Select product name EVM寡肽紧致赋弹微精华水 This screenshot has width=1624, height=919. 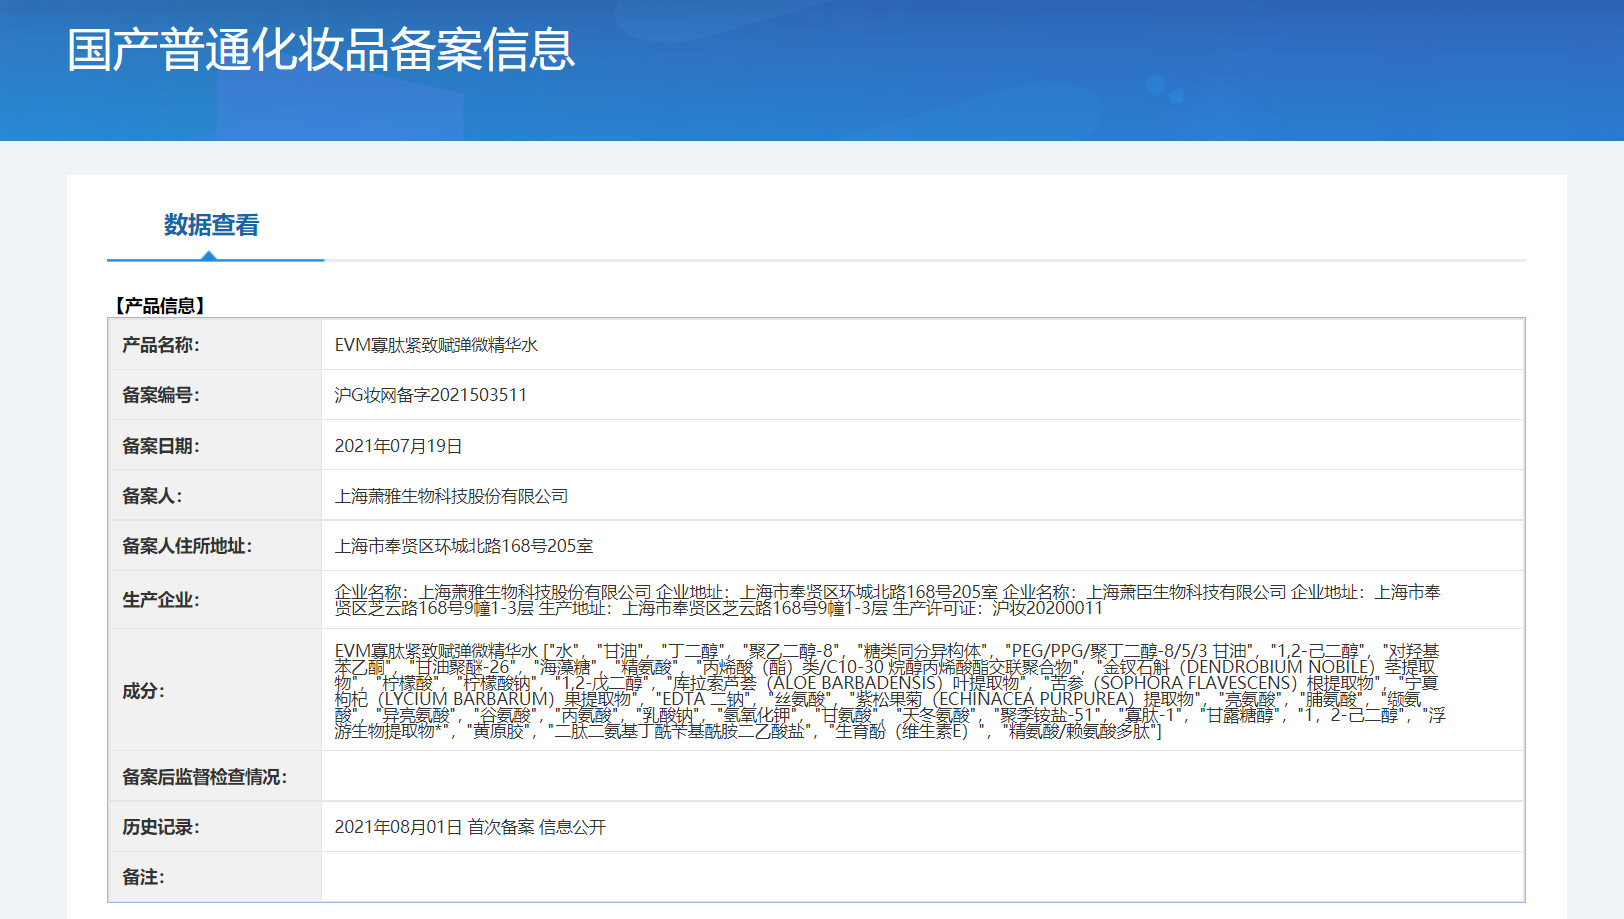click(x=436, y=345)
